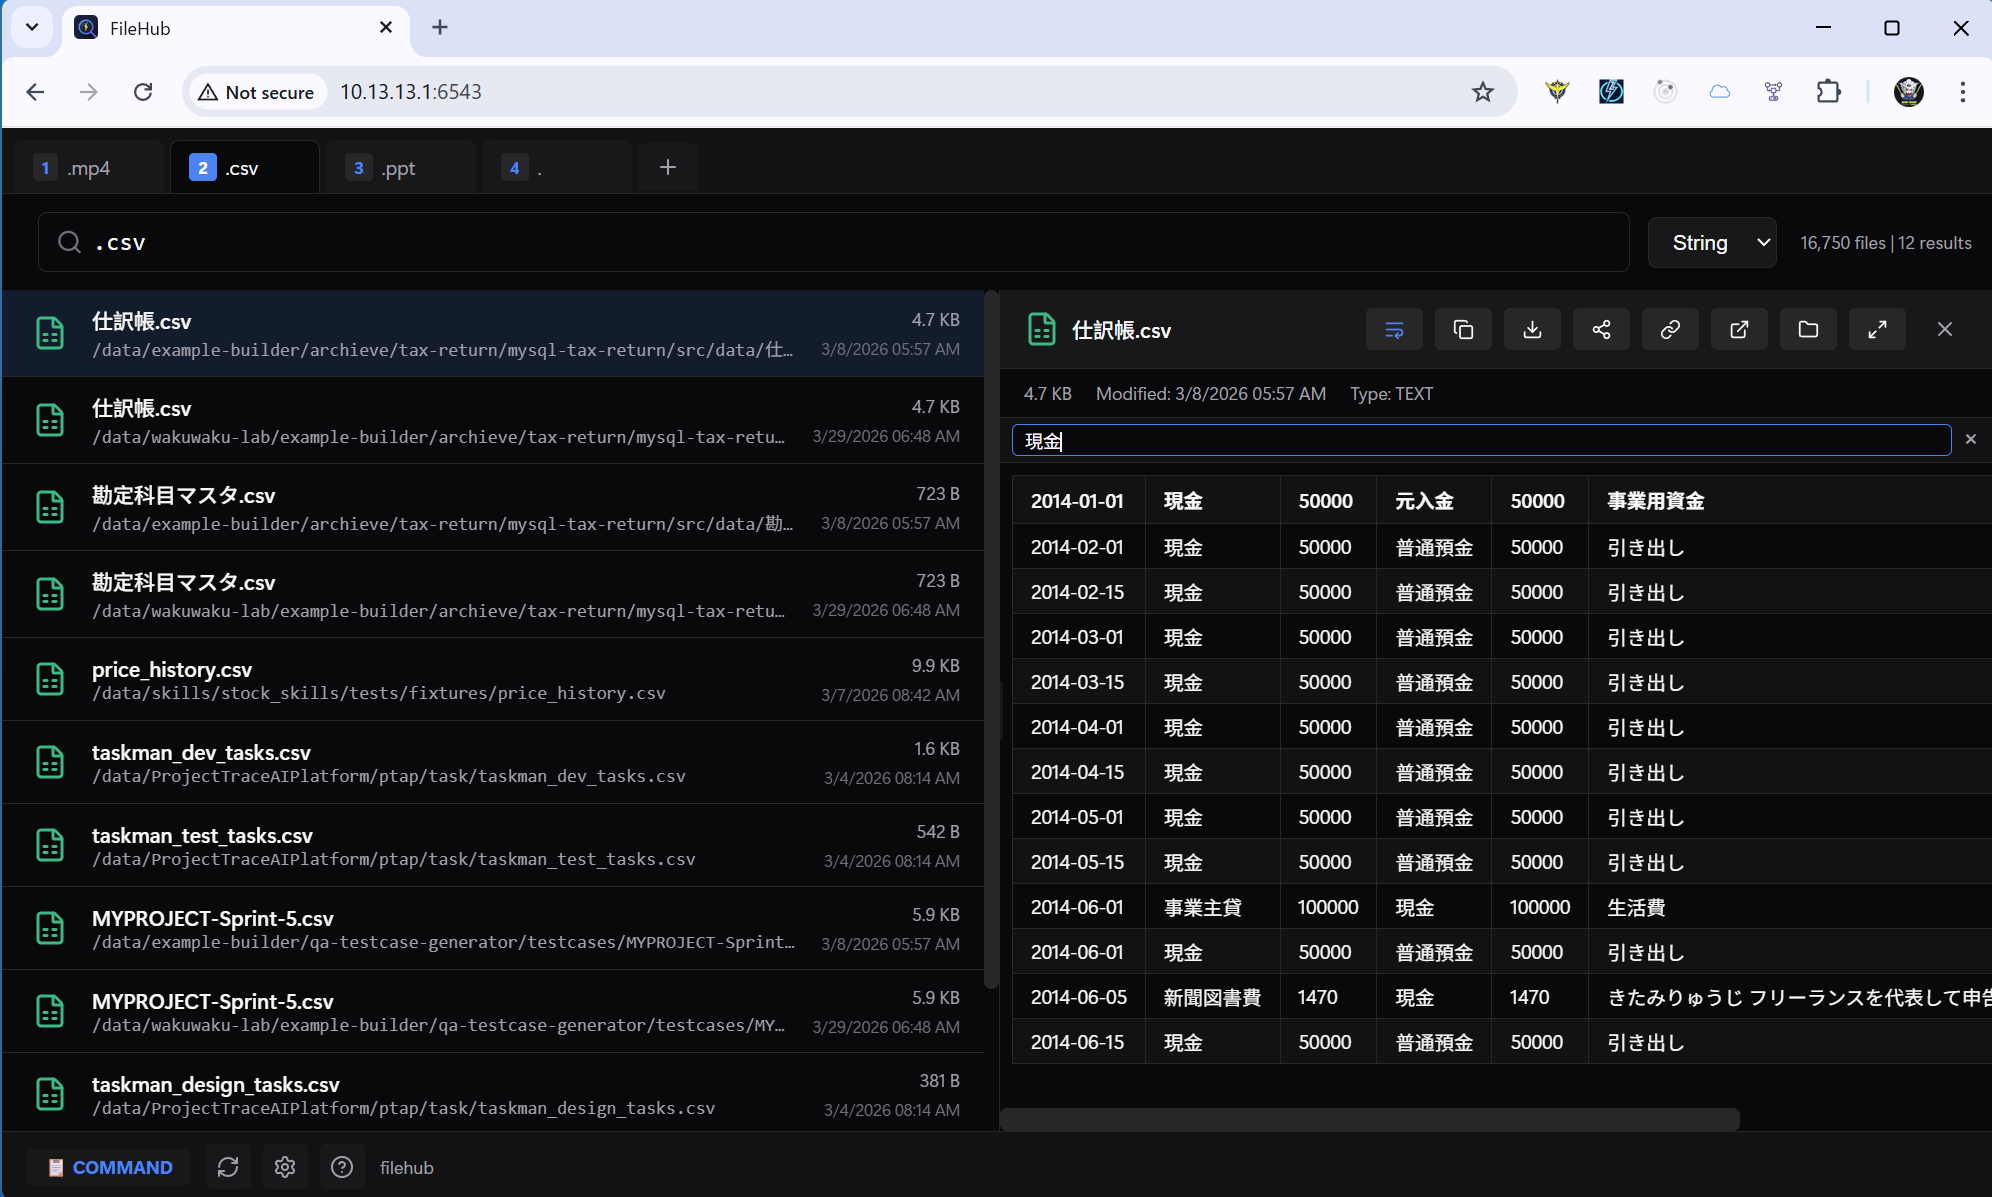This screenshot has height=1197, width=1992.
Task: Refresh FileHub using the bottom bar icon
Action: (x=228, y=1167)
